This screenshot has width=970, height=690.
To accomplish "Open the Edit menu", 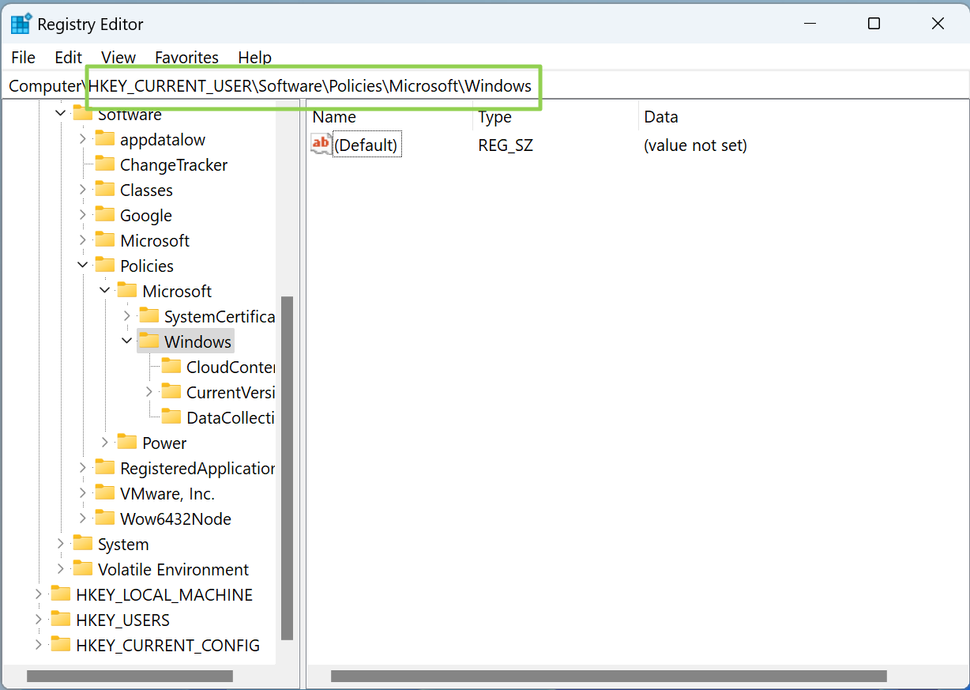I will pyautogui.click(x=67, y=57).
